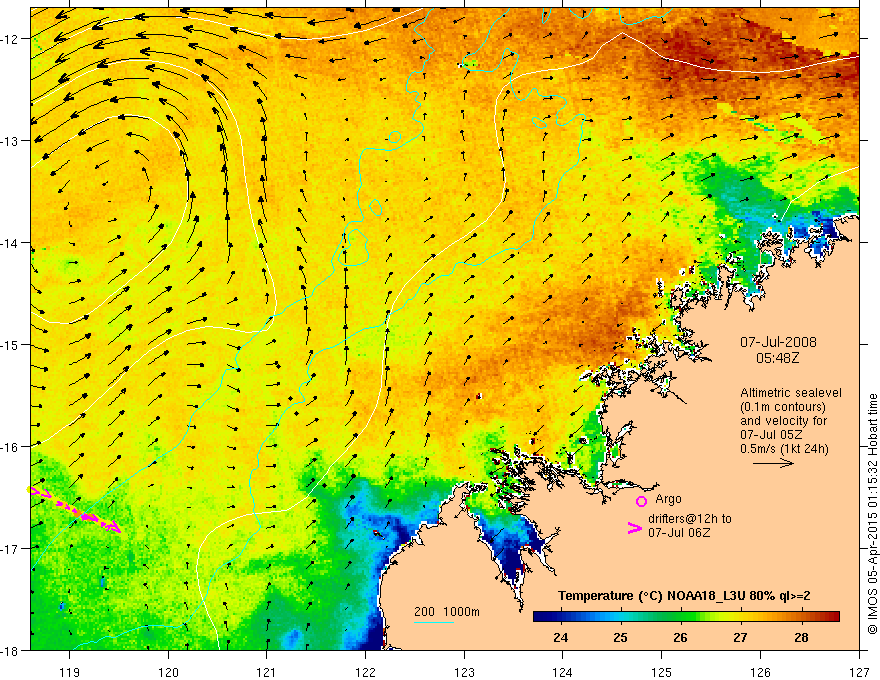The height and width of the screenshot is (680, 880).
Task: Click the dark blue end of temperature color bar
Action: click(x=540, y=617)
